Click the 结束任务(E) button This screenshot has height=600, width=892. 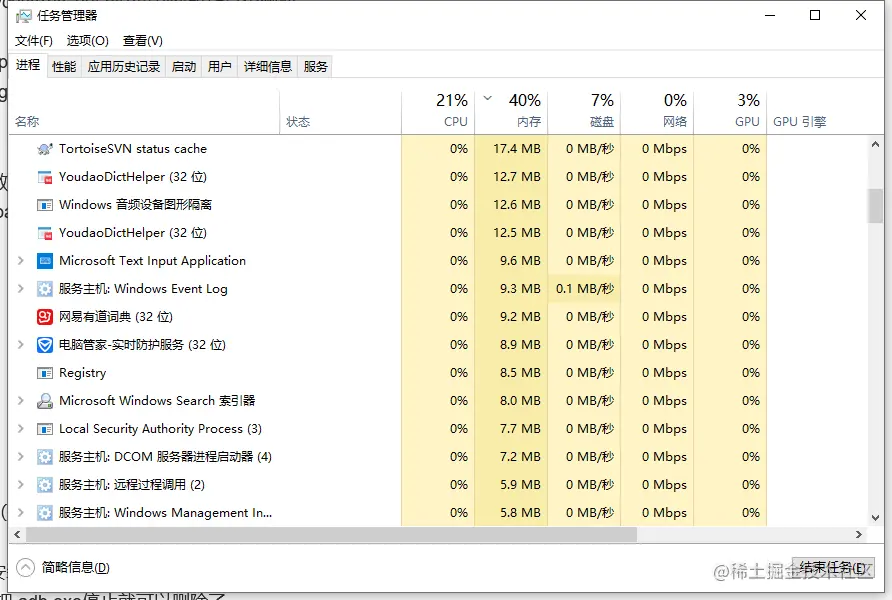click(x=833, y=568)
